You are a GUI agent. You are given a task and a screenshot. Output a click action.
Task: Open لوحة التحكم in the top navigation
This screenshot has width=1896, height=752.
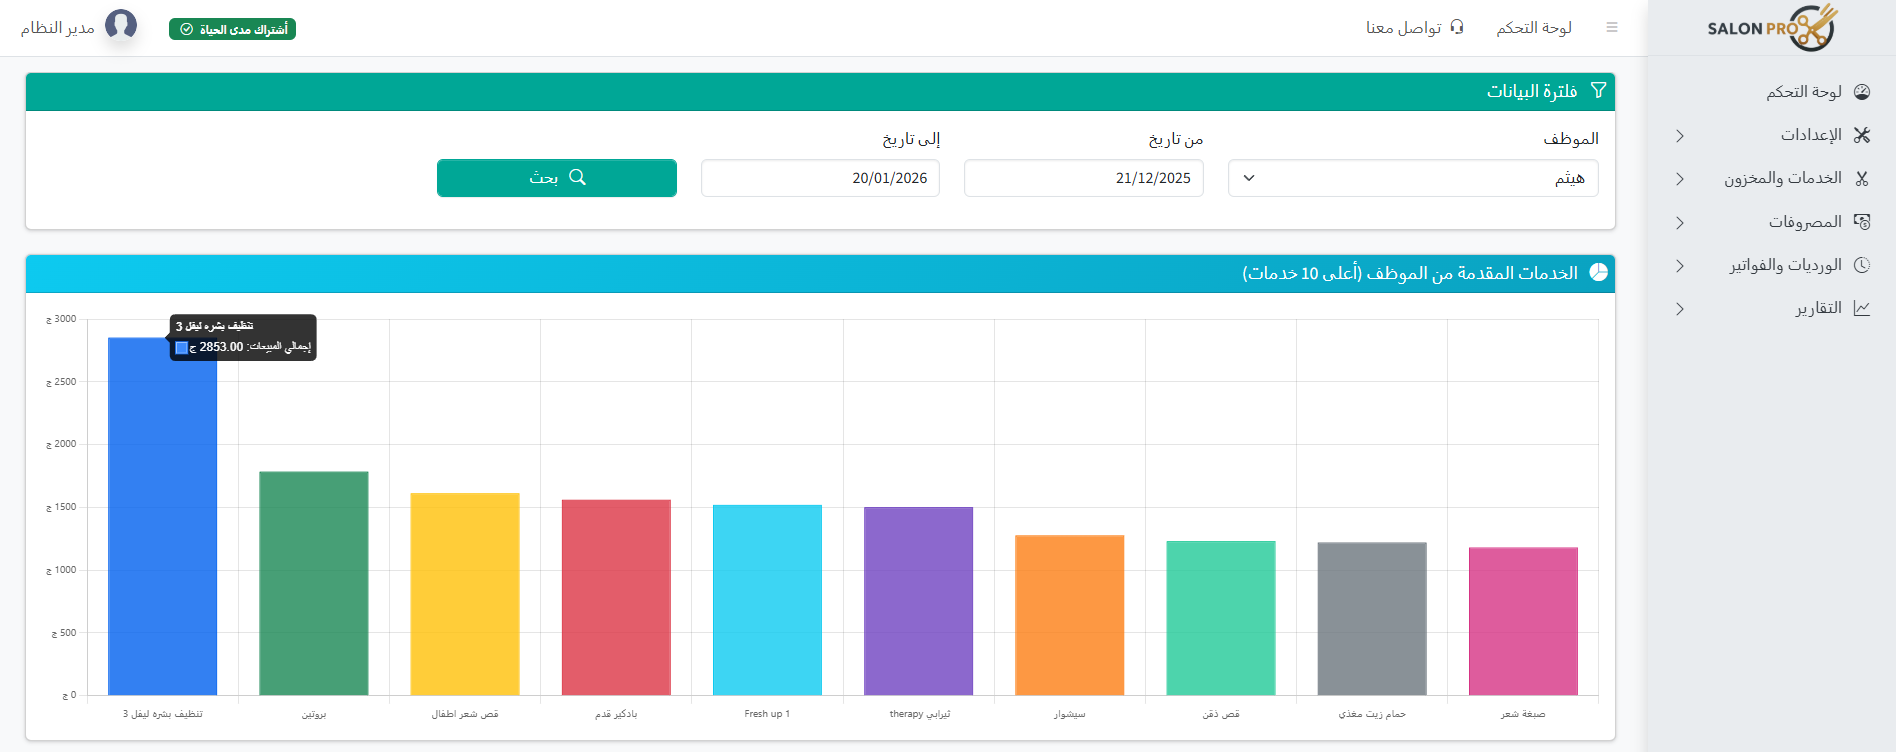pos(1533,28)
